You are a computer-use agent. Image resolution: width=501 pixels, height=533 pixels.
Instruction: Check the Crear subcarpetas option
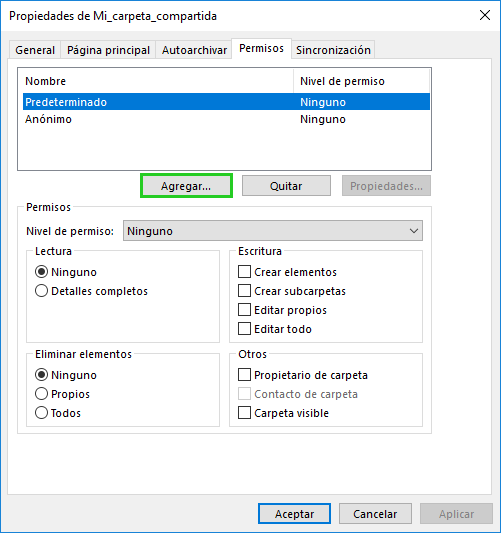[292, 291]
